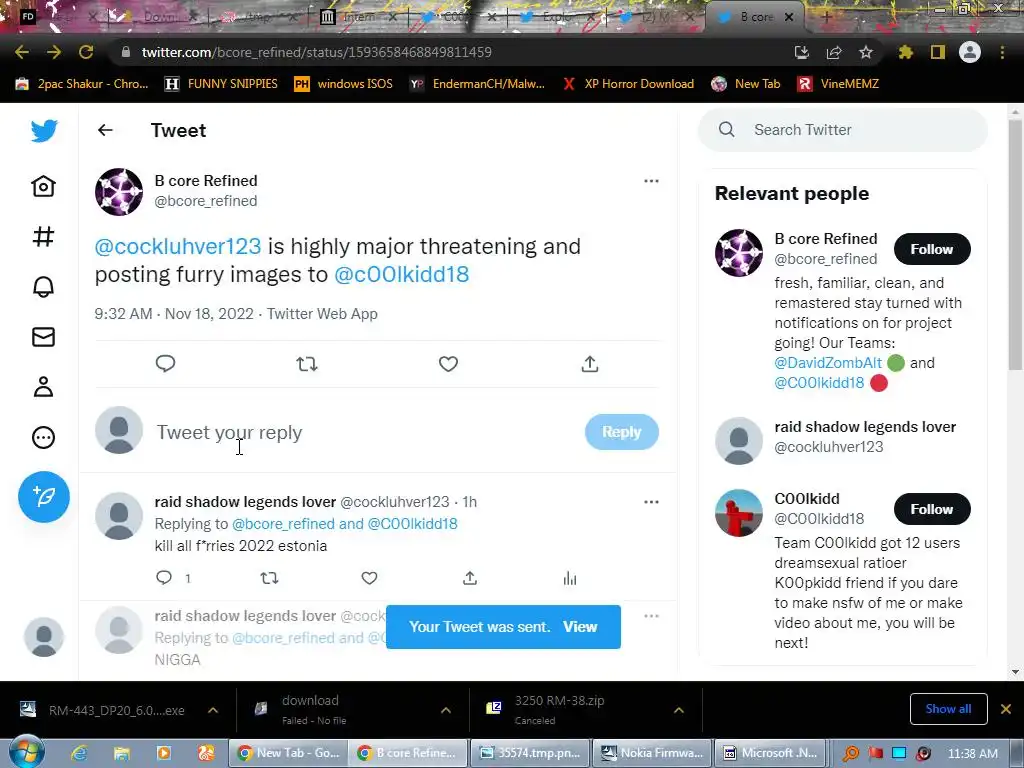
Task: Click the browser address bar URL
Action: coord(317,52)
